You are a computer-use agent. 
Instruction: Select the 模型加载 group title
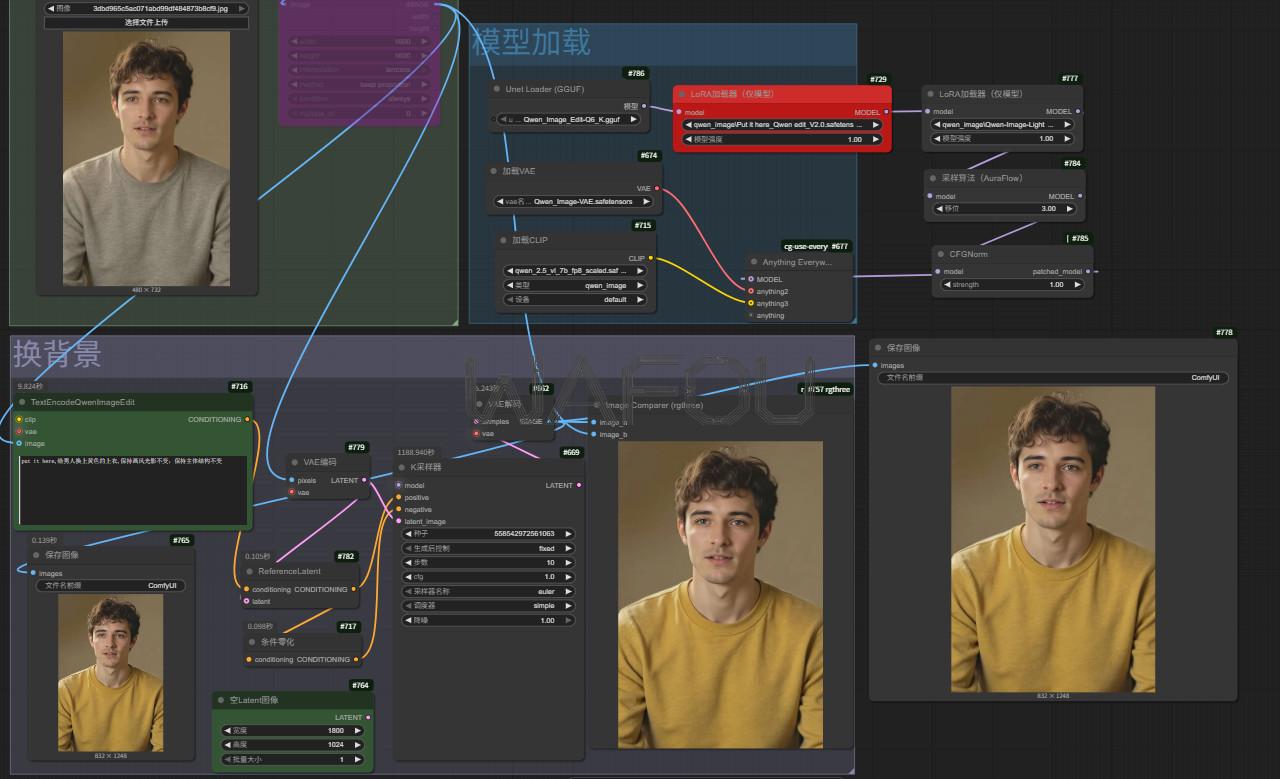click(x=531, y=42)
